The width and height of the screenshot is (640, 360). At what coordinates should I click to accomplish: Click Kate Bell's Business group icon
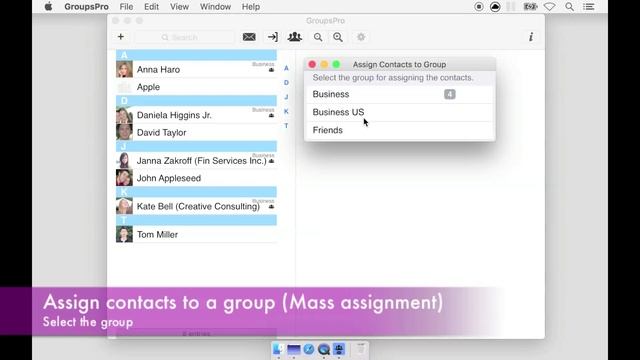[x=271, y=207]
